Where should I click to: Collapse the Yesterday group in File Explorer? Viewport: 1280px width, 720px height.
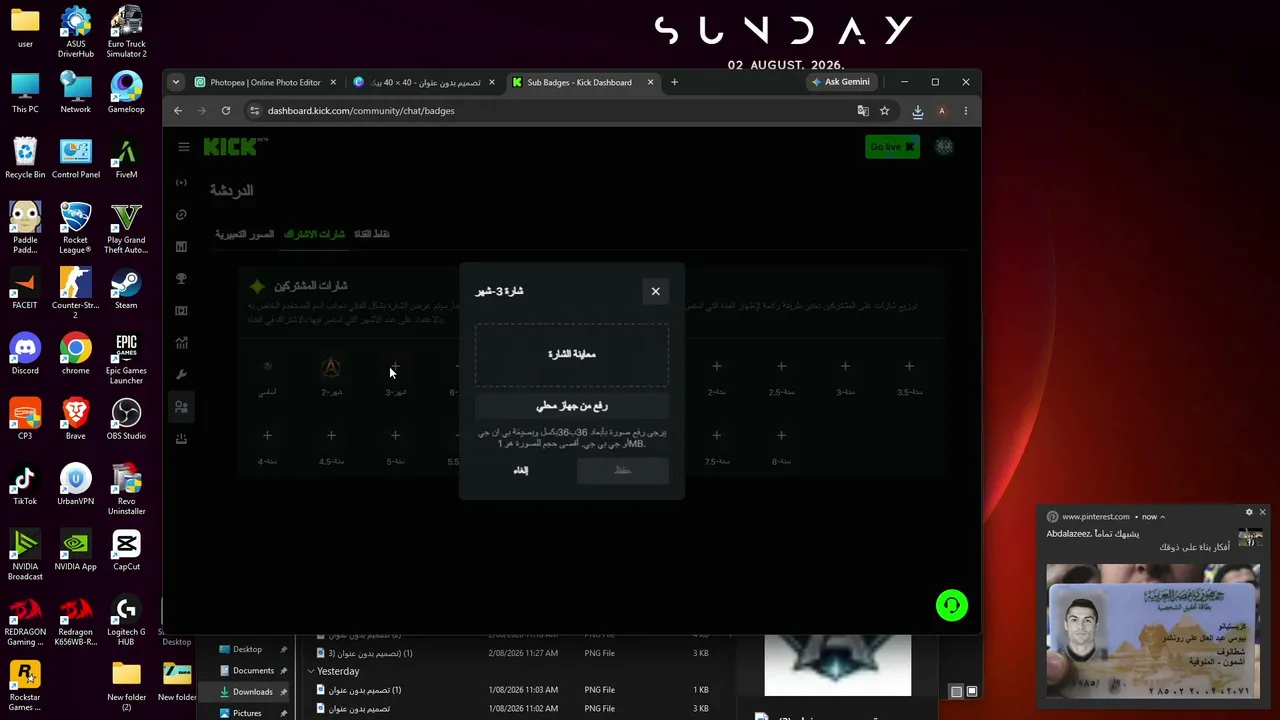(x=311, y=671)
